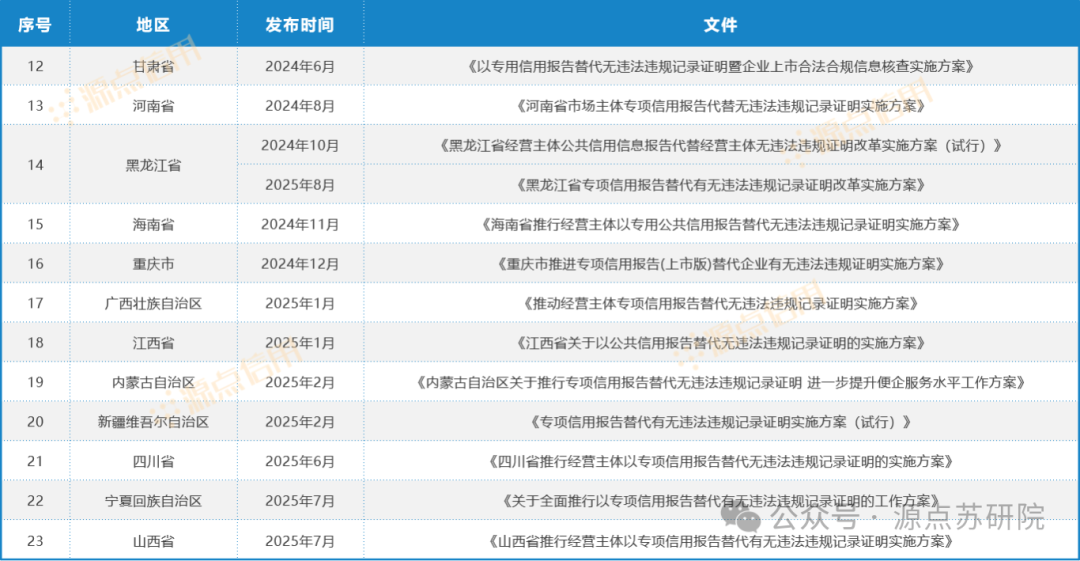Click 2025年7月 in the 宁夏回族自治区 row
This screenshot has width=1080, height=561.
pos(300,500)
